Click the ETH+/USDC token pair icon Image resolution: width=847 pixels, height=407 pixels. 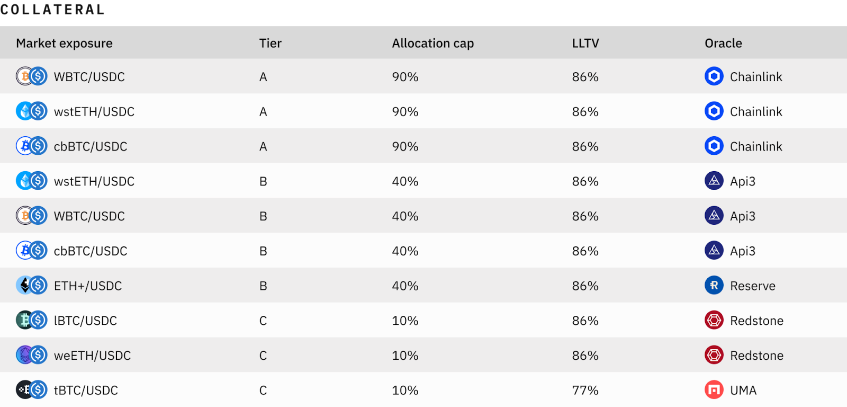[x=32, y=286]
